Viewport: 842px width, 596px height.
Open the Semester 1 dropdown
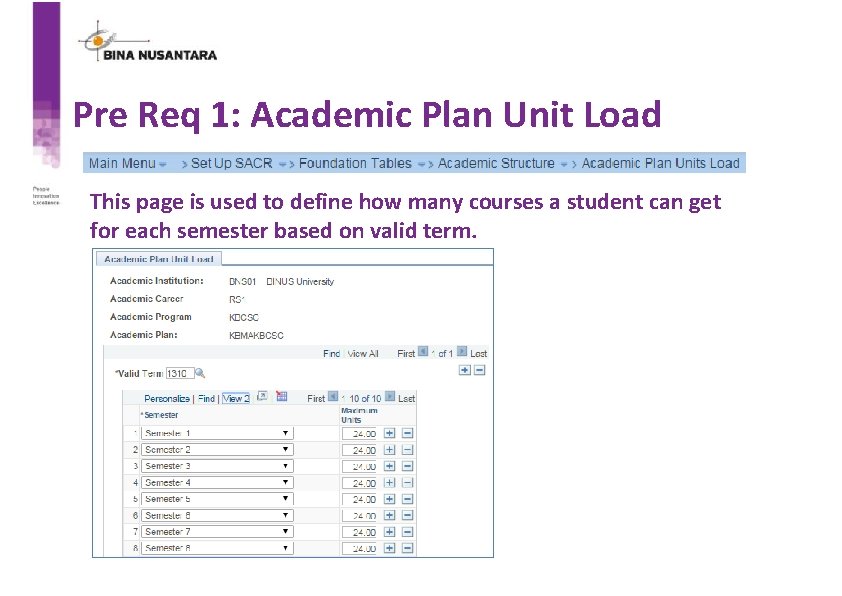point(287,433)
